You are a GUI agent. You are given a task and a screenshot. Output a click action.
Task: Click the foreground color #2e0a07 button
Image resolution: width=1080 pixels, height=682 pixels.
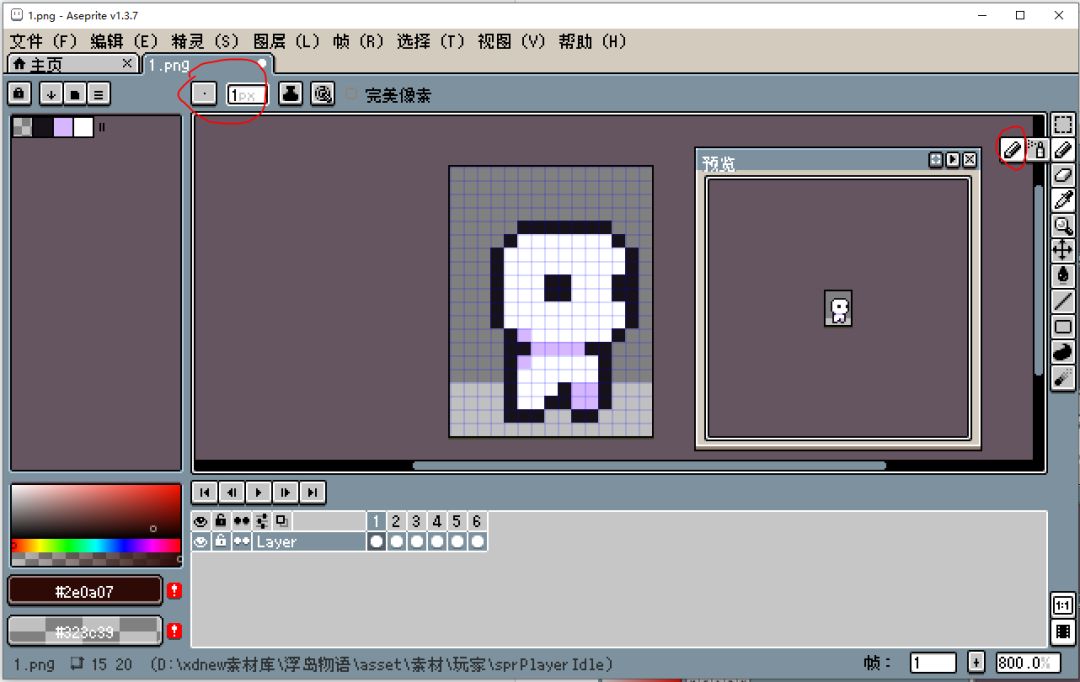(x=84, y=591)
